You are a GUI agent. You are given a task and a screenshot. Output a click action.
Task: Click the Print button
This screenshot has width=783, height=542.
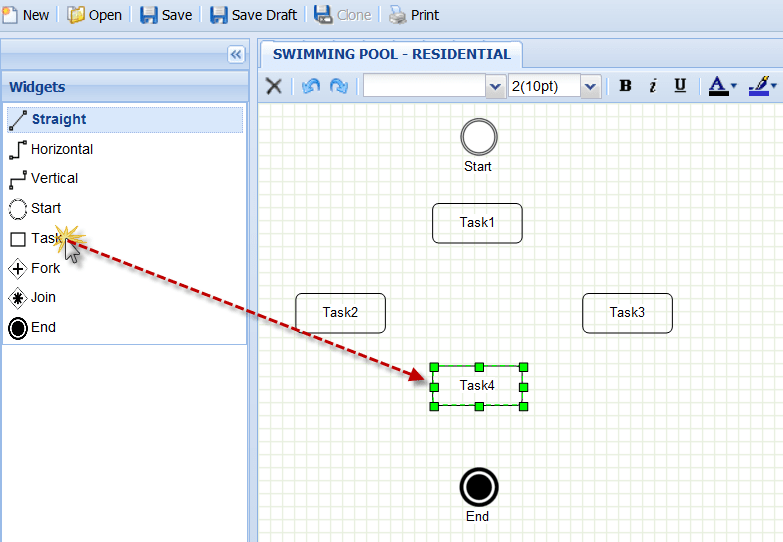coord(414,15)
